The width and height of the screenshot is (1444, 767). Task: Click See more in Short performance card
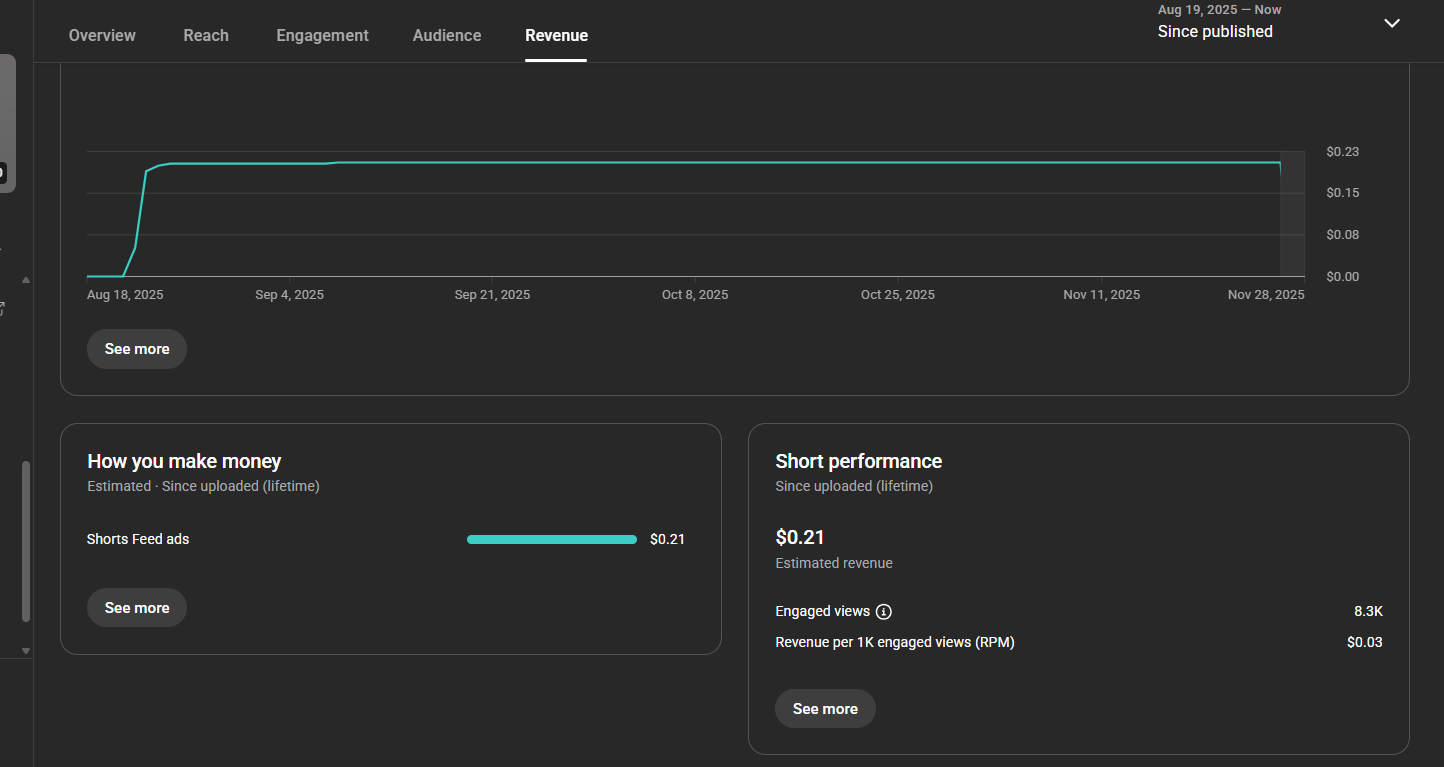pyautogui.click(x=825, y=709)
